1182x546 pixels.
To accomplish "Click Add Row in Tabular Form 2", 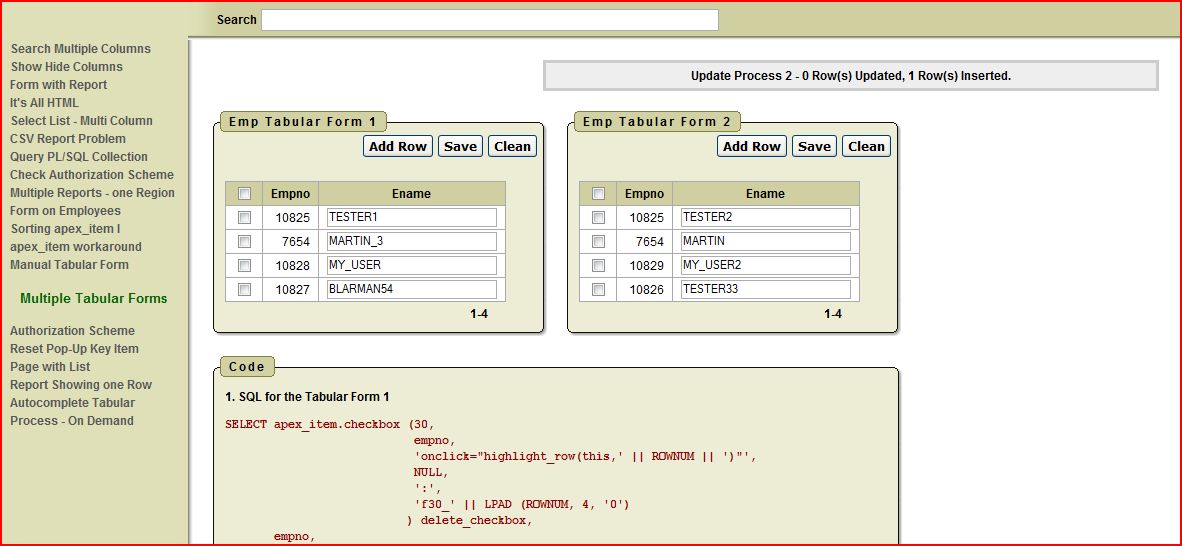I will [x=752, y=146].
